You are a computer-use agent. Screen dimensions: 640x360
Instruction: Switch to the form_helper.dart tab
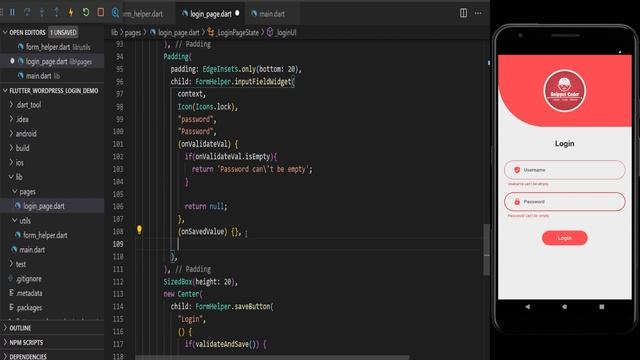tap(143, 14)
